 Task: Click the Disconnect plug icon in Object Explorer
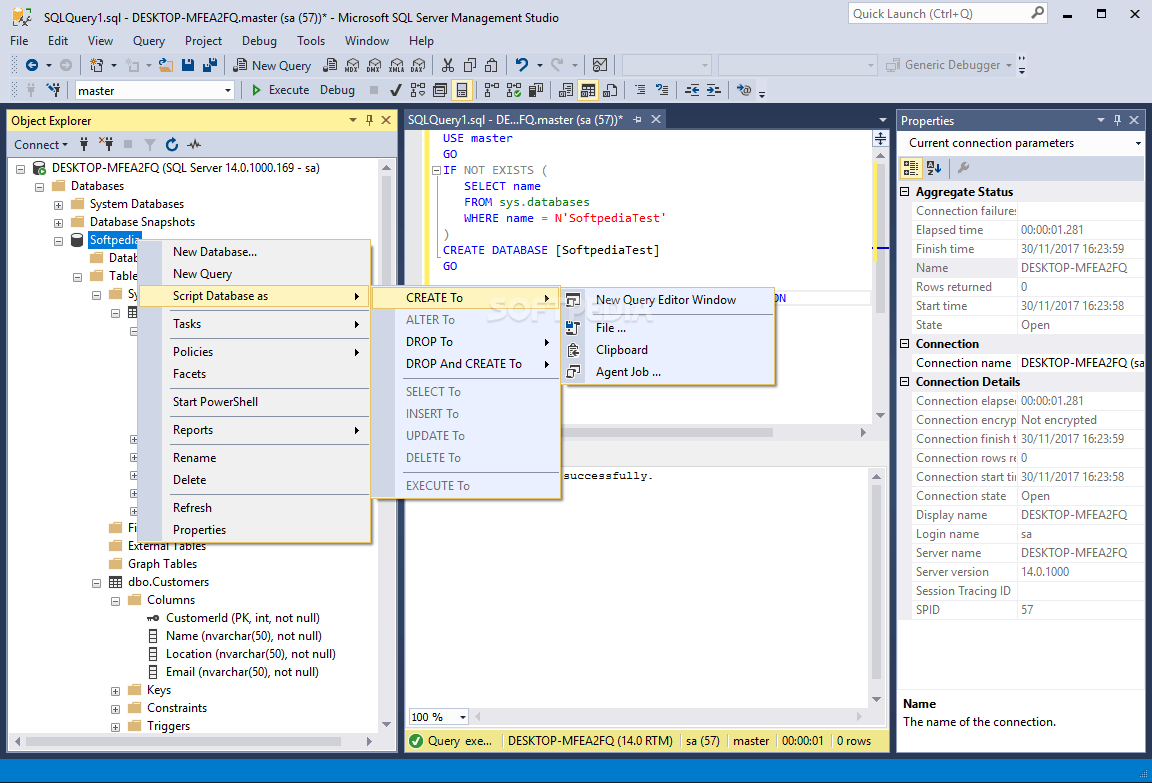tap(107, 145)
